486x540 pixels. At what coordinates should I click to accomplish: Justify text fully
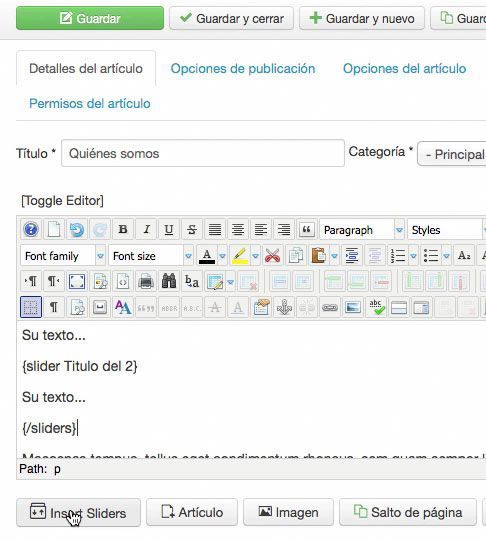[215, 229]
